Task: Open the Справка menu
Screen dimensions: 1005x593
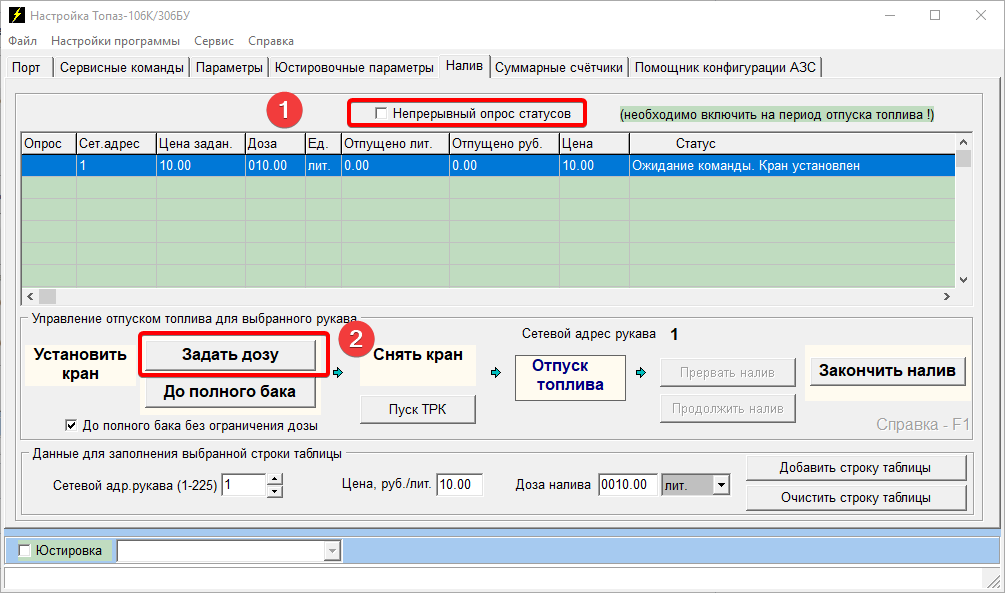Action: 270,41
